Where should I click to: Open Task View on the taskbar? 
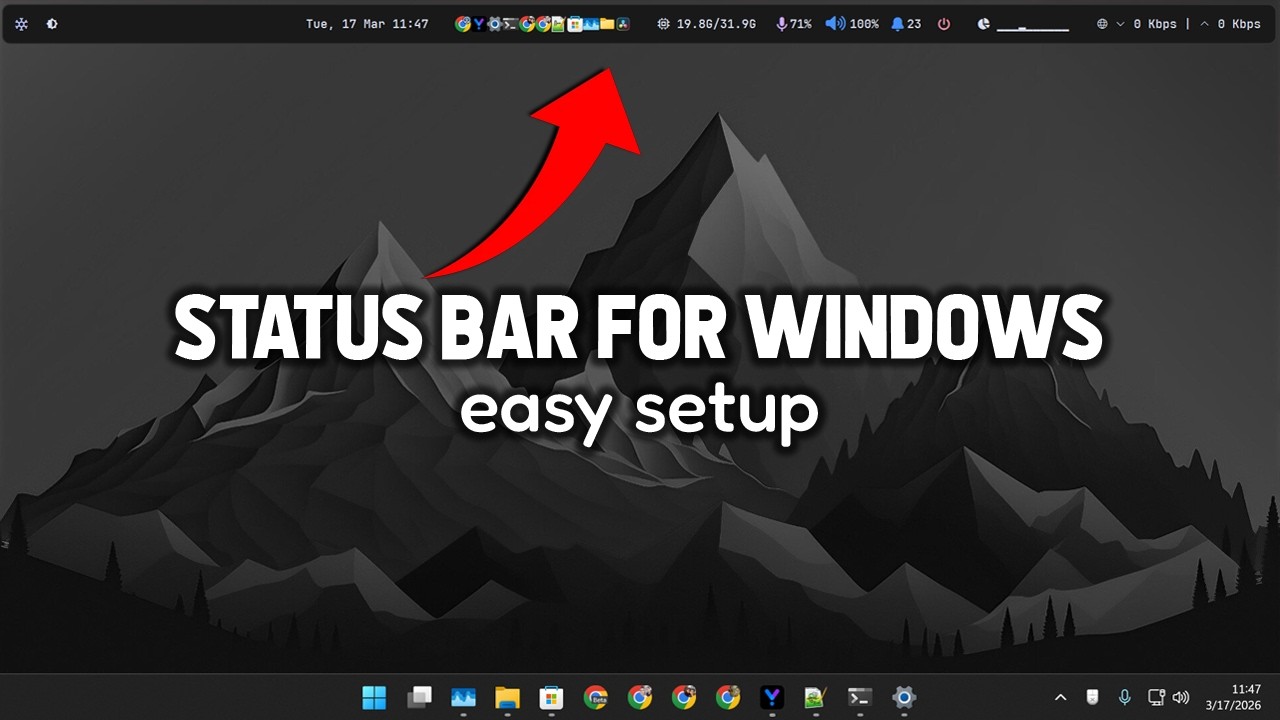point(419,697)
